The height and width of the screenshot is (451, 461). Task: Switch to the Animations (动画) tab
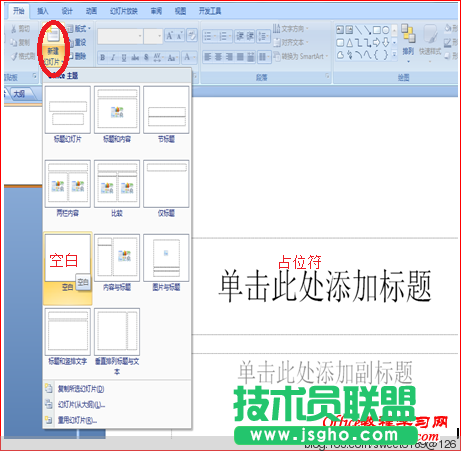[91, 11]
